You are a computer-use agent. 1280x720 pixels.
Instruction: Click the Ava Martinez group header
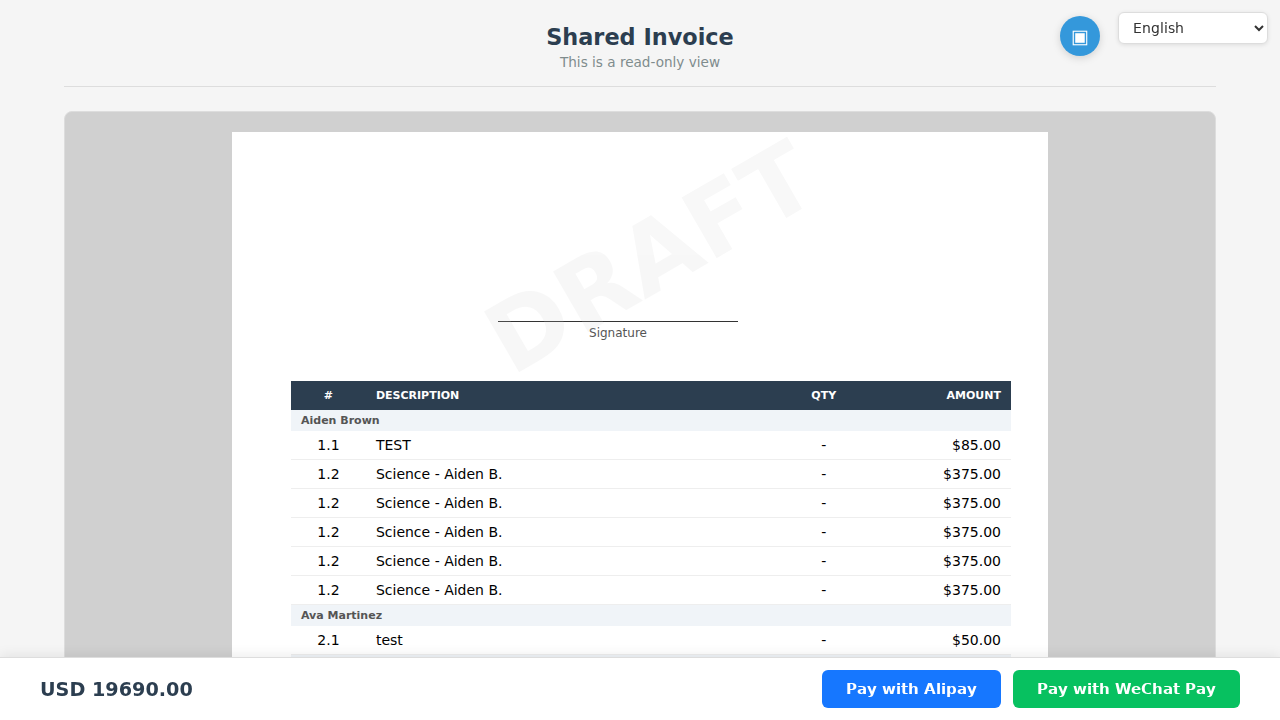(651, 615)
